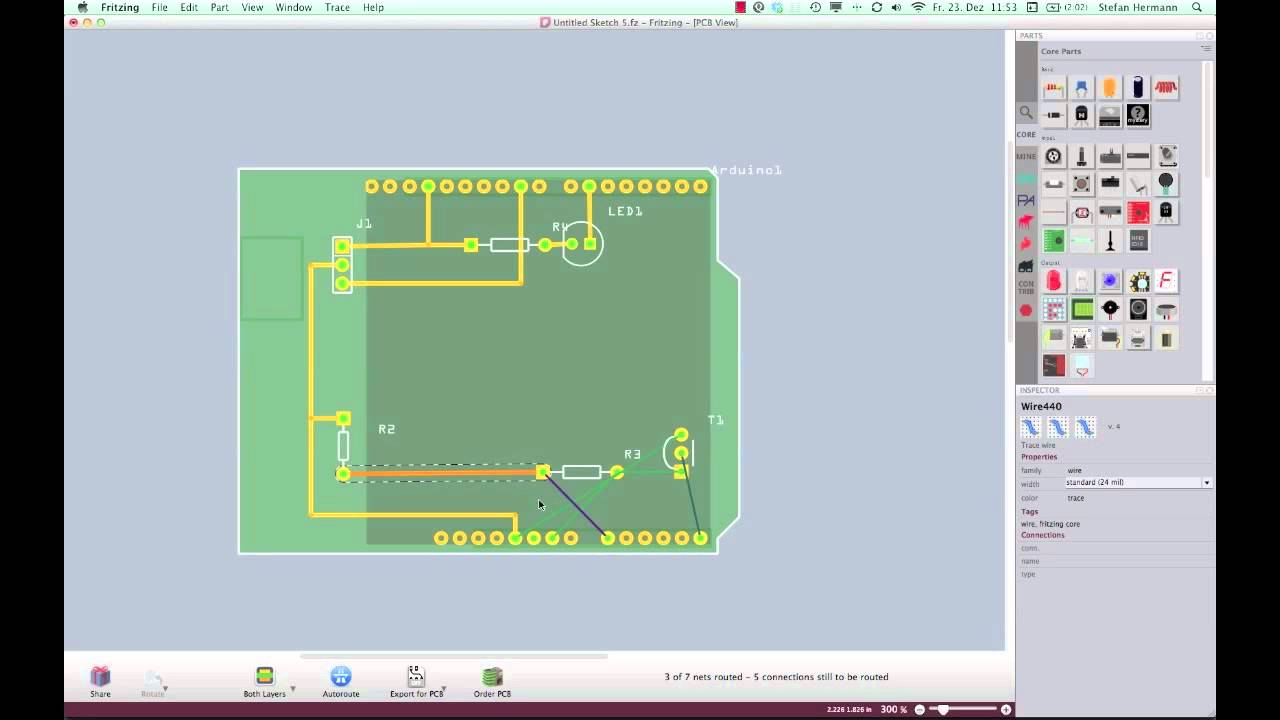Open the red hexagon parts bin
1280x720 pixels.
(1026, 311)
